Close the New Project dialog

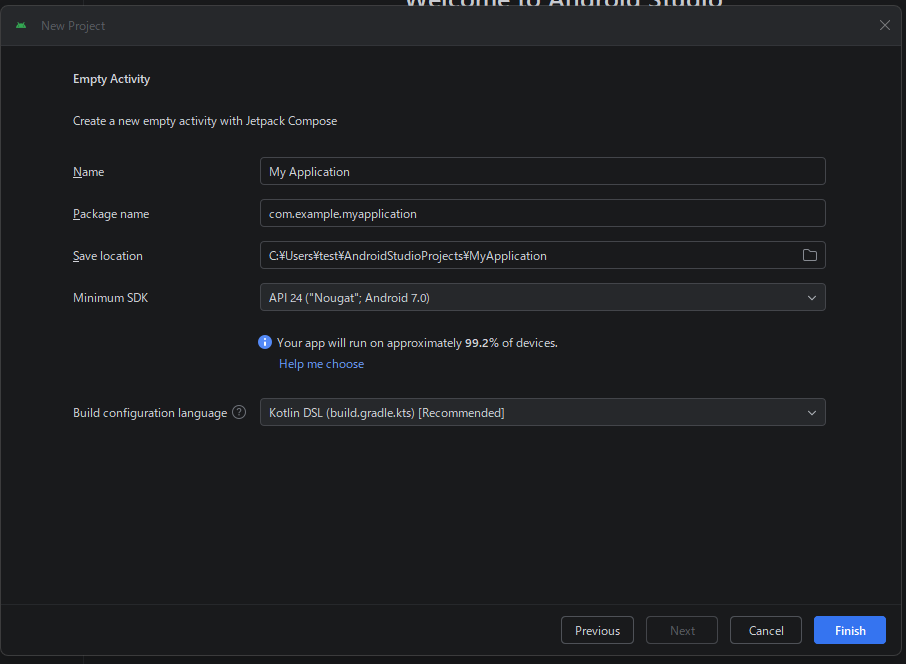click(884, 25)
